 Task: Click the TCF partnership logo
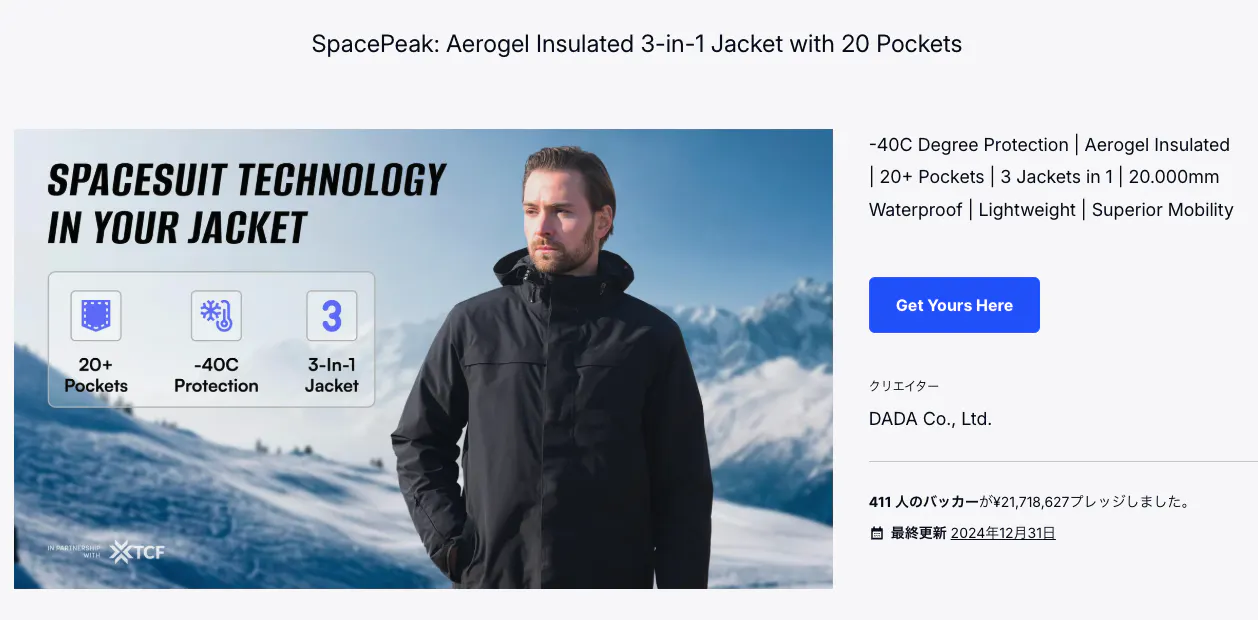point(137,551)
